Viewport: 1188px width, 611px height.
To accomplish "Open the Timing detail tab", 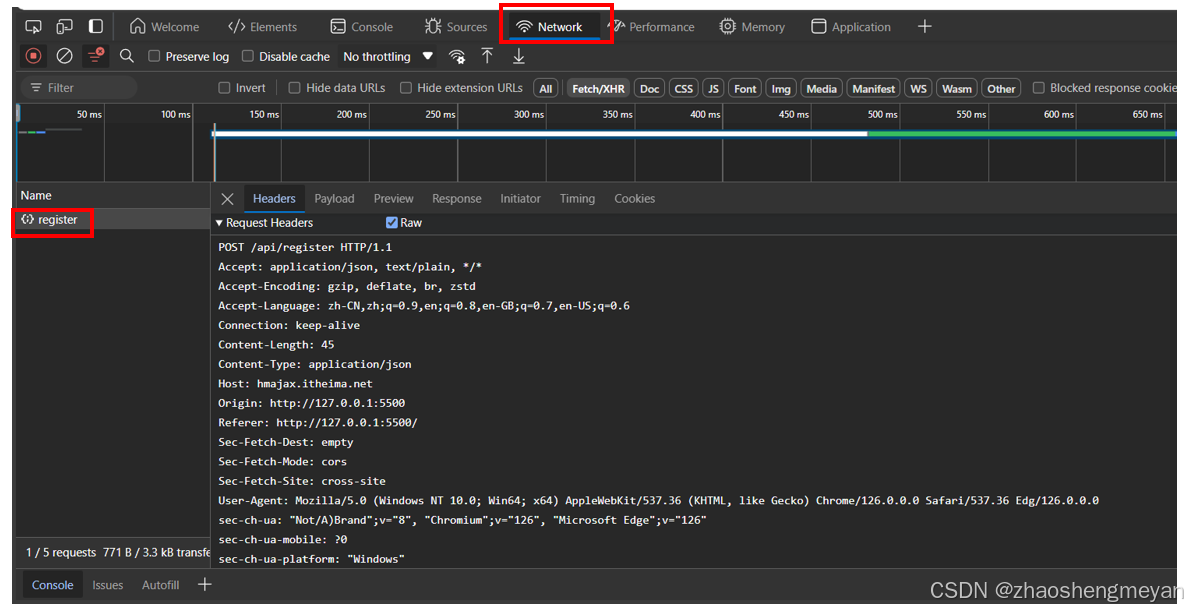I will click(x=577, y=199).
